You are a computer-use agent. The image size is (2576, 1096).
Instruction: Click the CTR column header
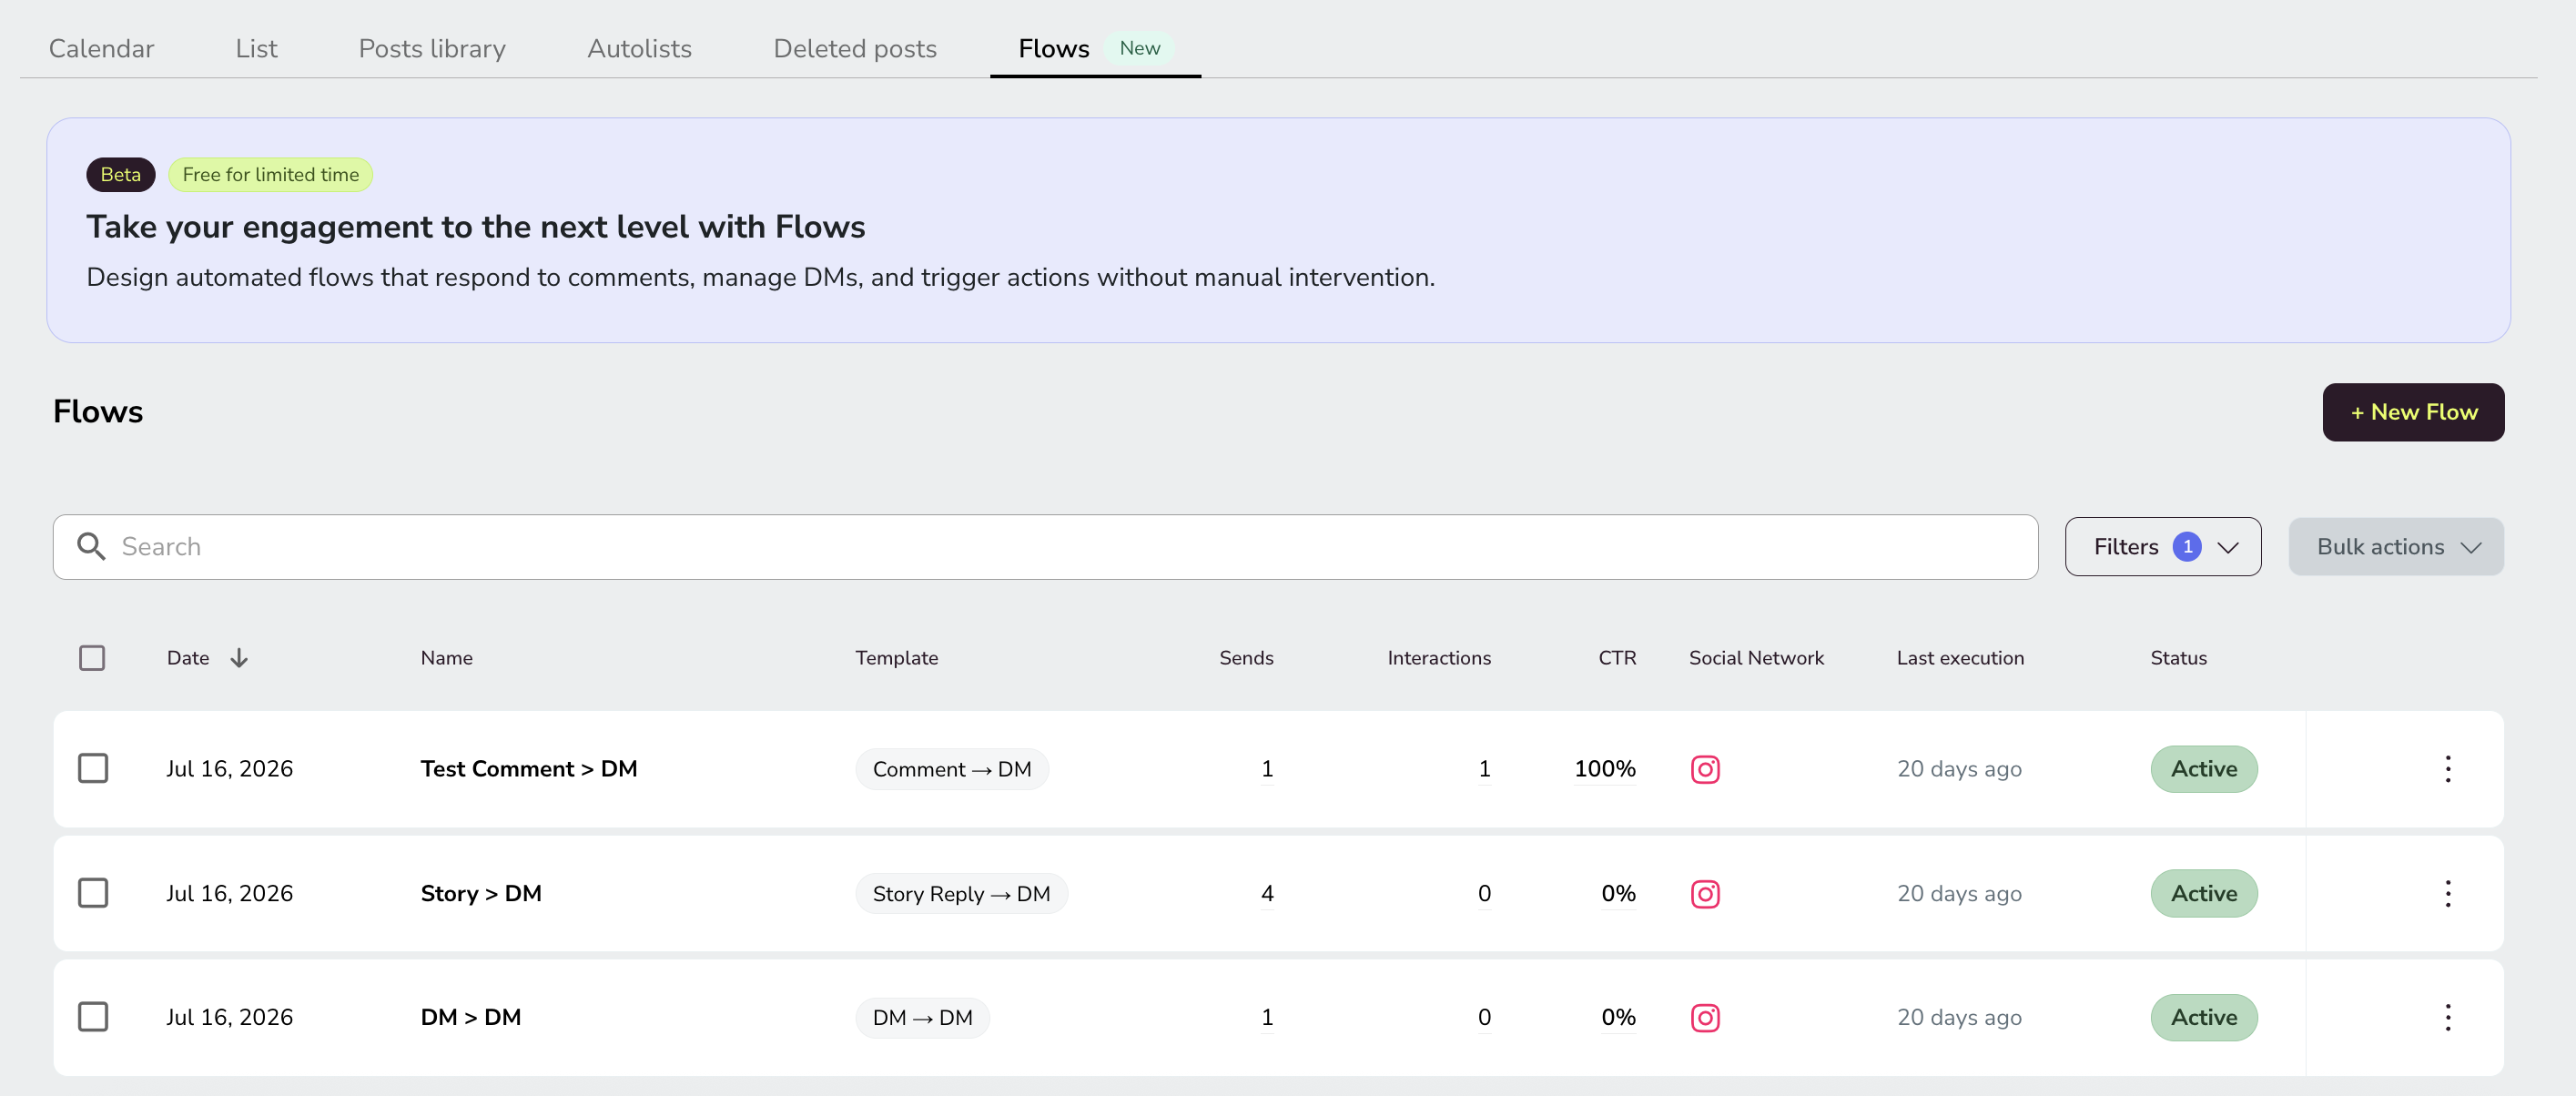(x=1617, y=658)
